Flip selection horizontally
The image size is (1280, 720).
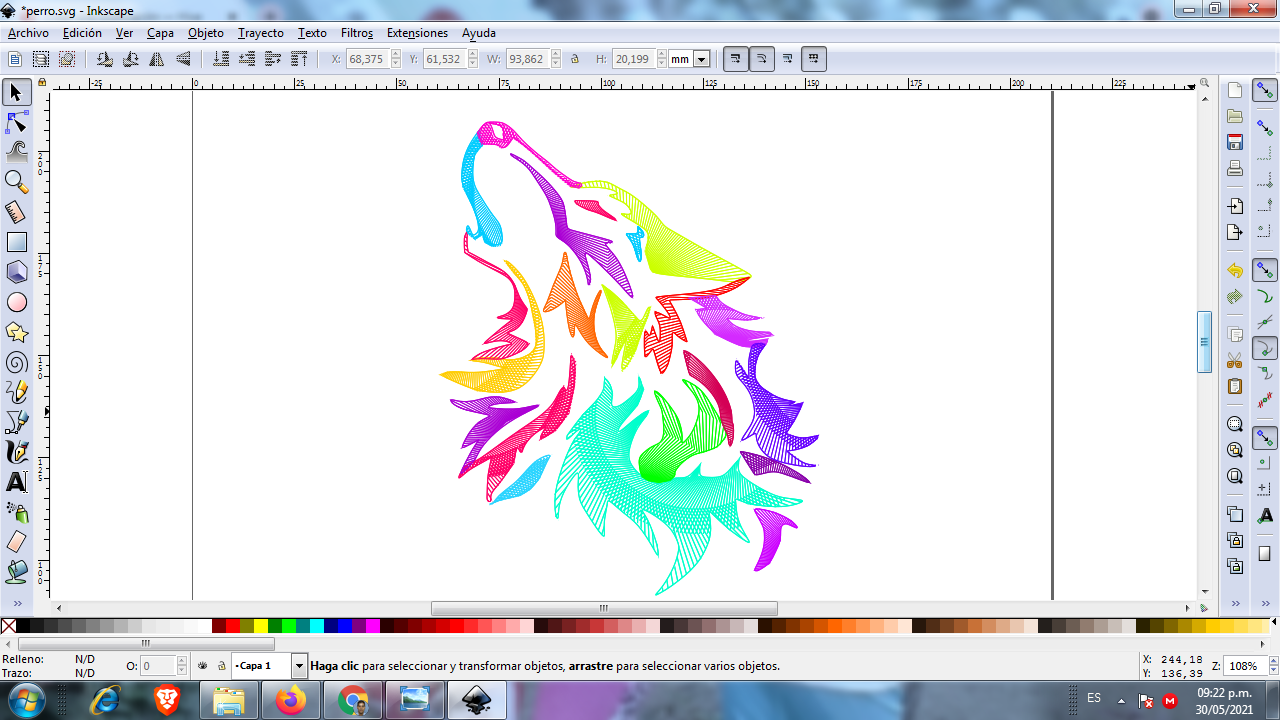tap(156, 59)
